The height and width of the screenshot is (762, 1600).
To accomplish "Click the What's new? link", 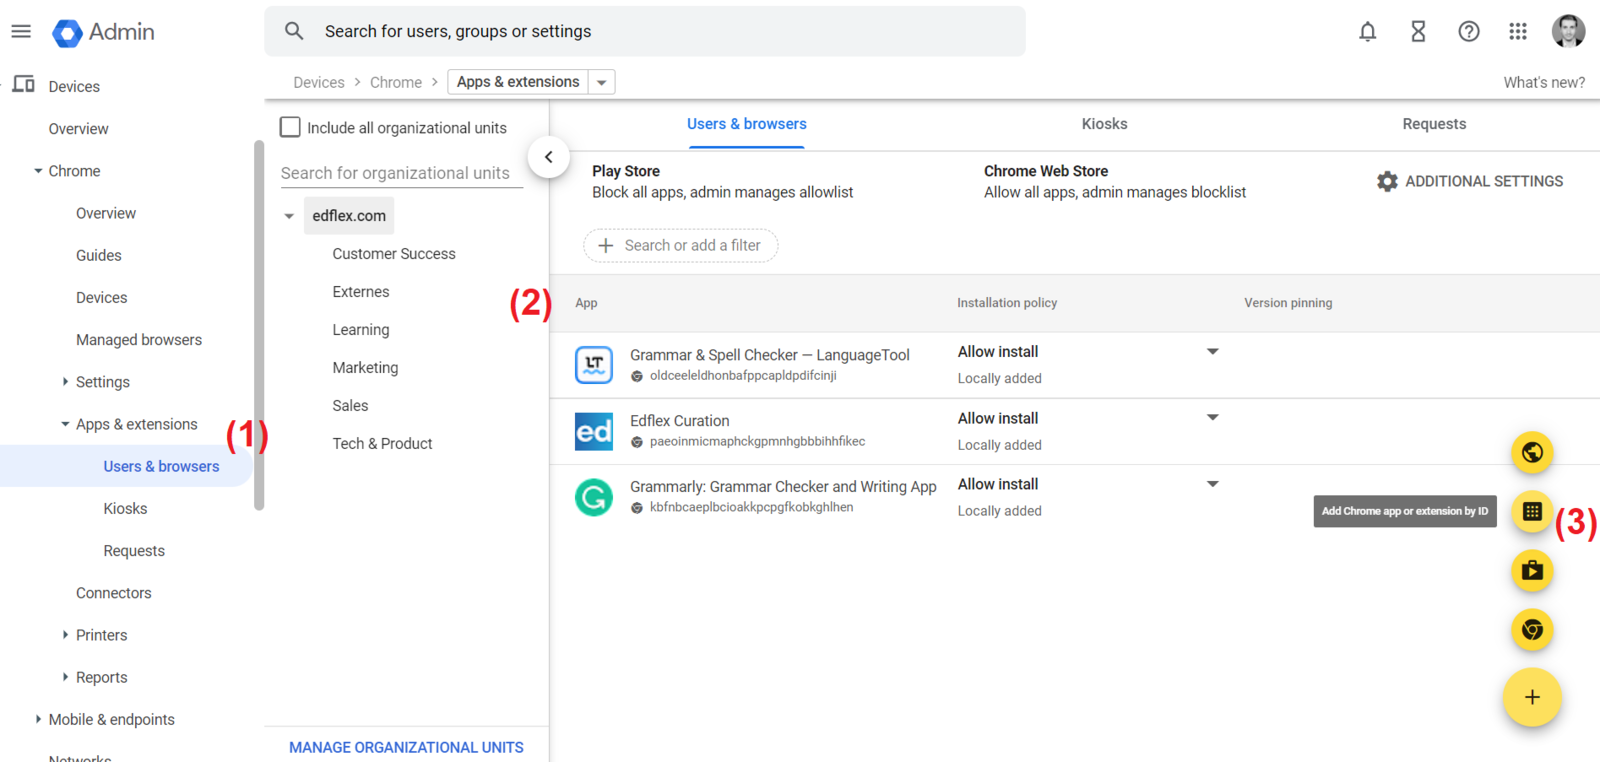I will point(1544,82).
